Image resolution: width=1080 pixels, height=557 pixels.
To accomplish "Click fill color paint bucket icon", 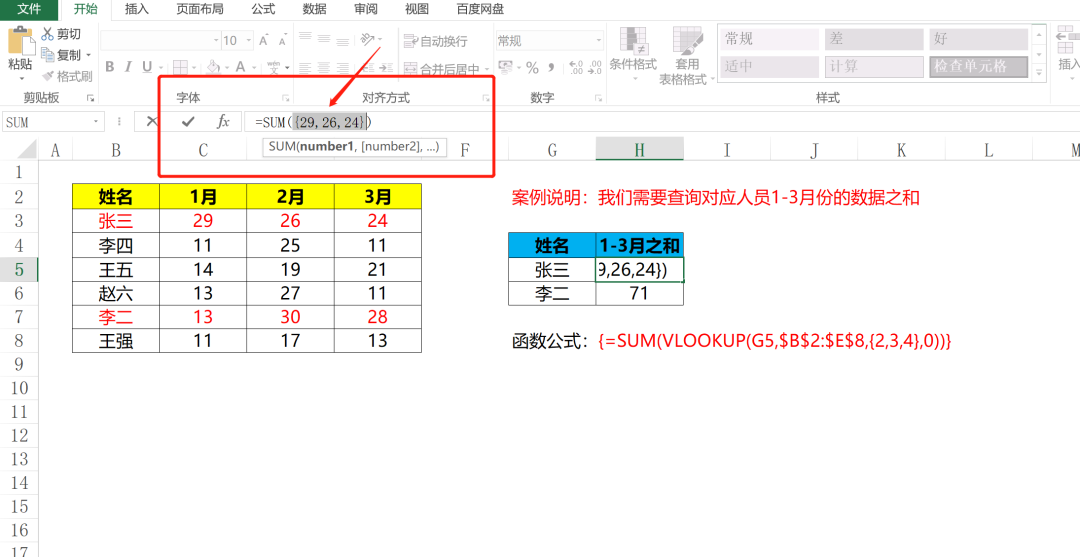I will 213,67.
